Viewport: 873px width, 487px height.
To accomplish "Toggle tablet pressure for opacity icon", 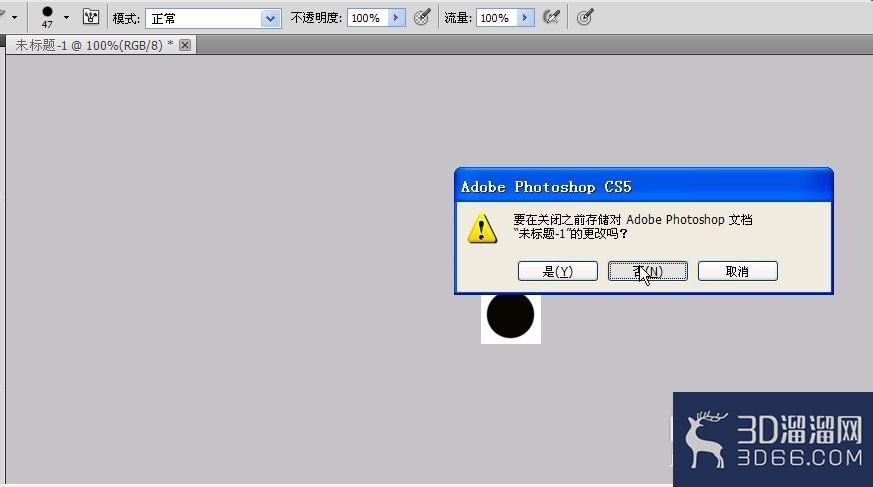I will pyautogui.click(x=422, y=17).
